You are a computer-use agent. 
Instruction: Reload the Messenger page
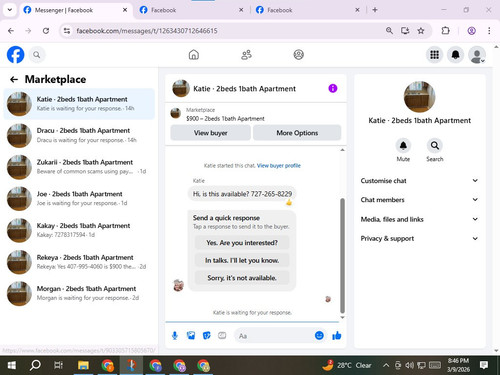[46, 31]
